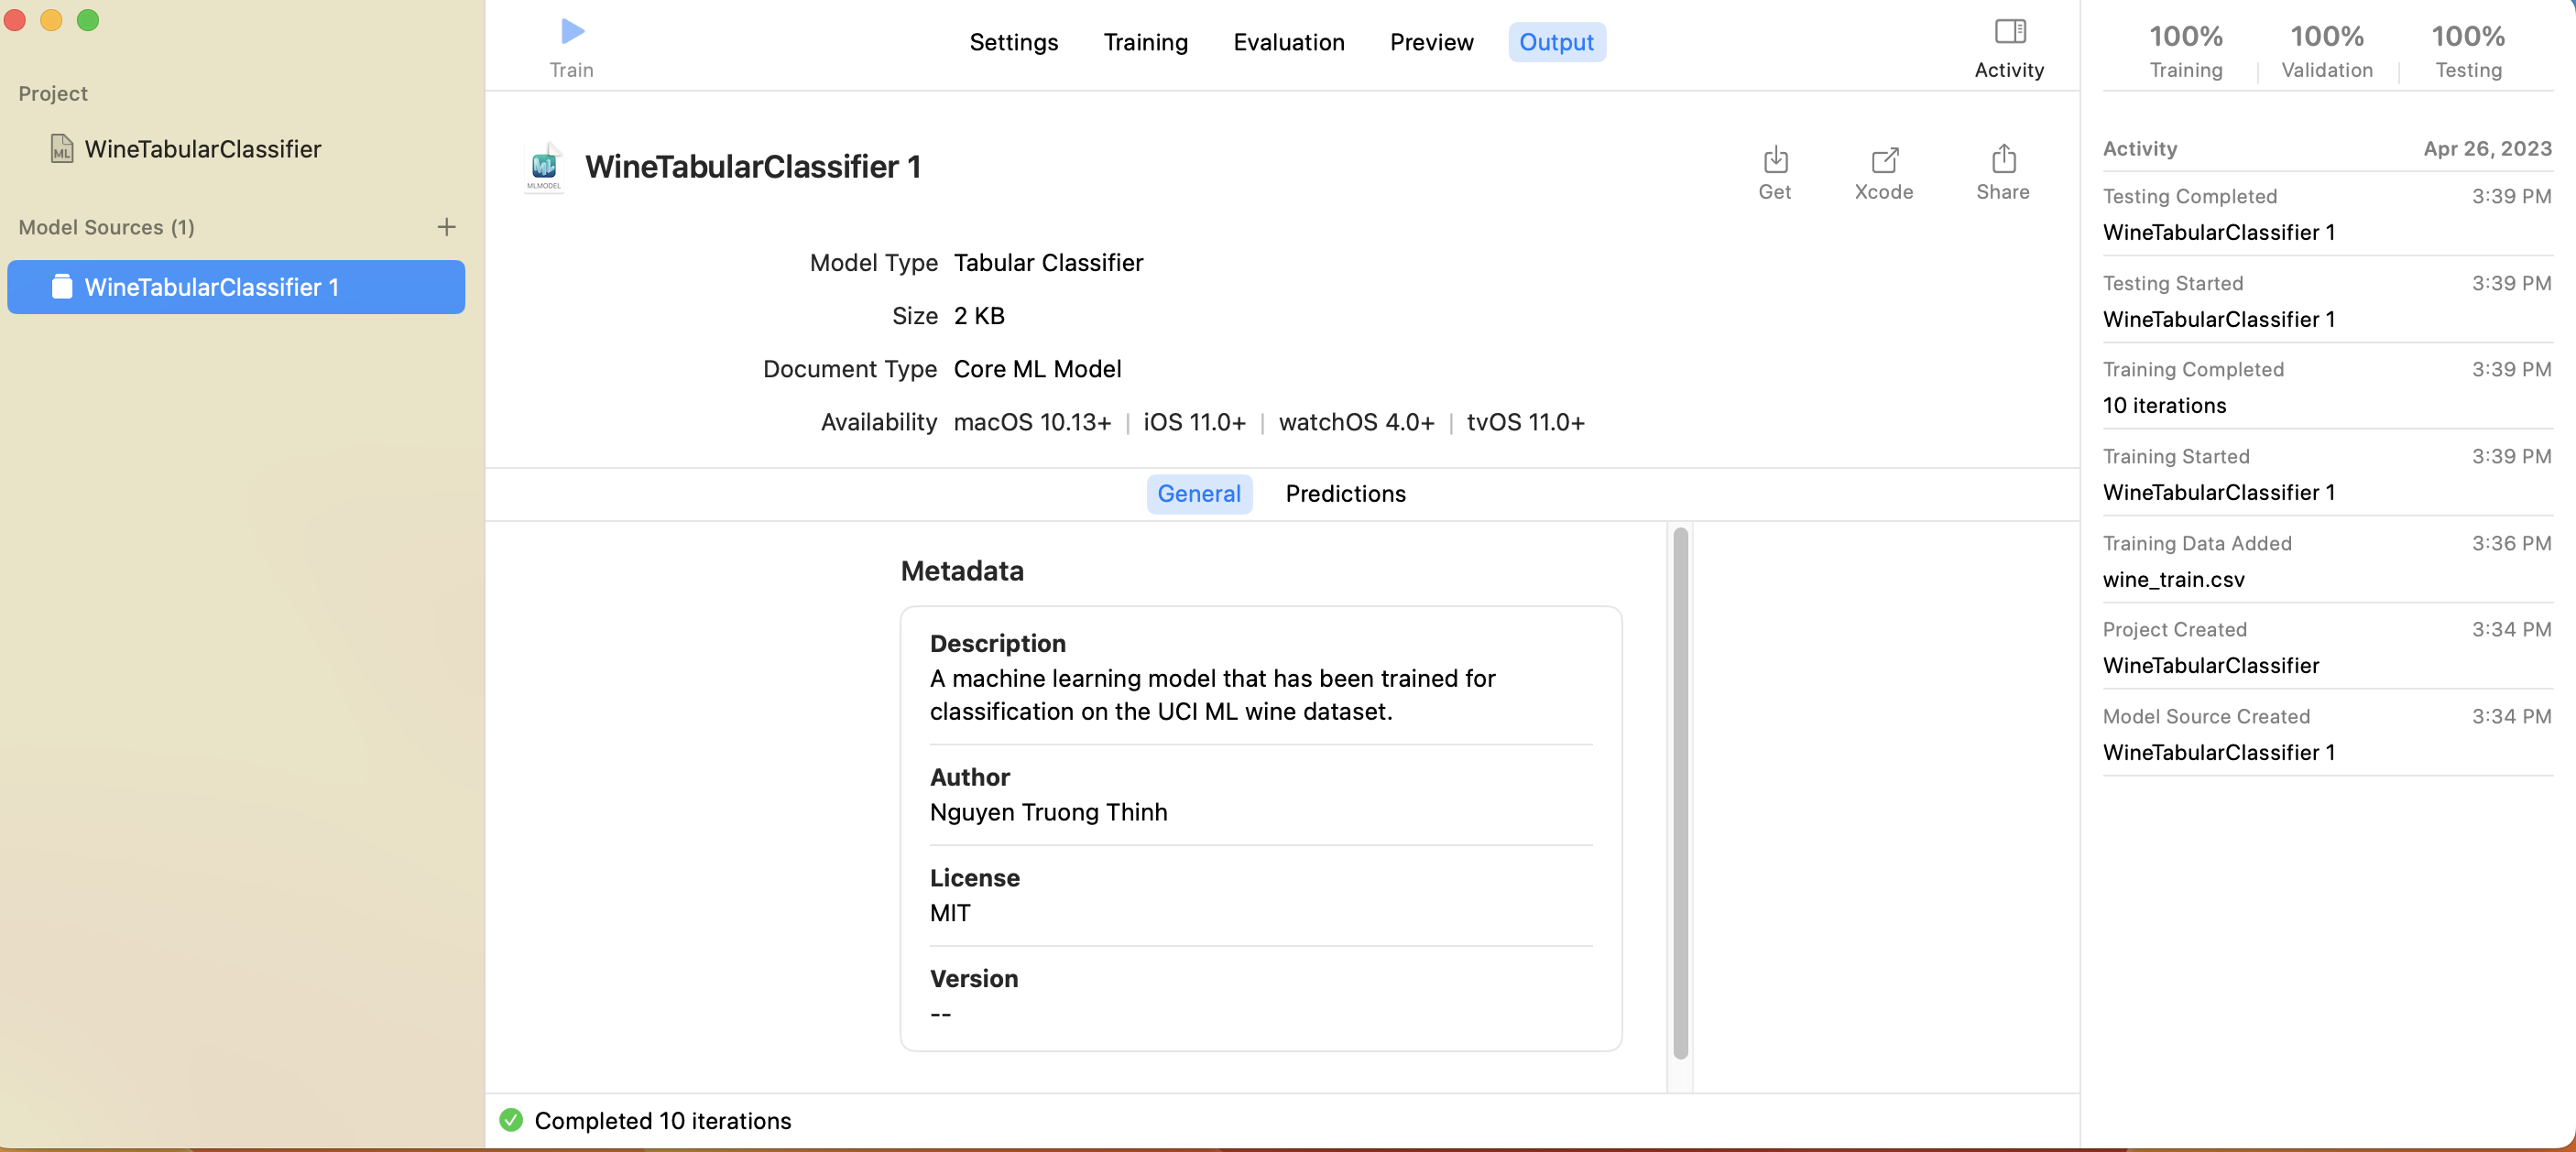Go to the Evaluation tab
2576x1152 pixels.
(1288, 42)
